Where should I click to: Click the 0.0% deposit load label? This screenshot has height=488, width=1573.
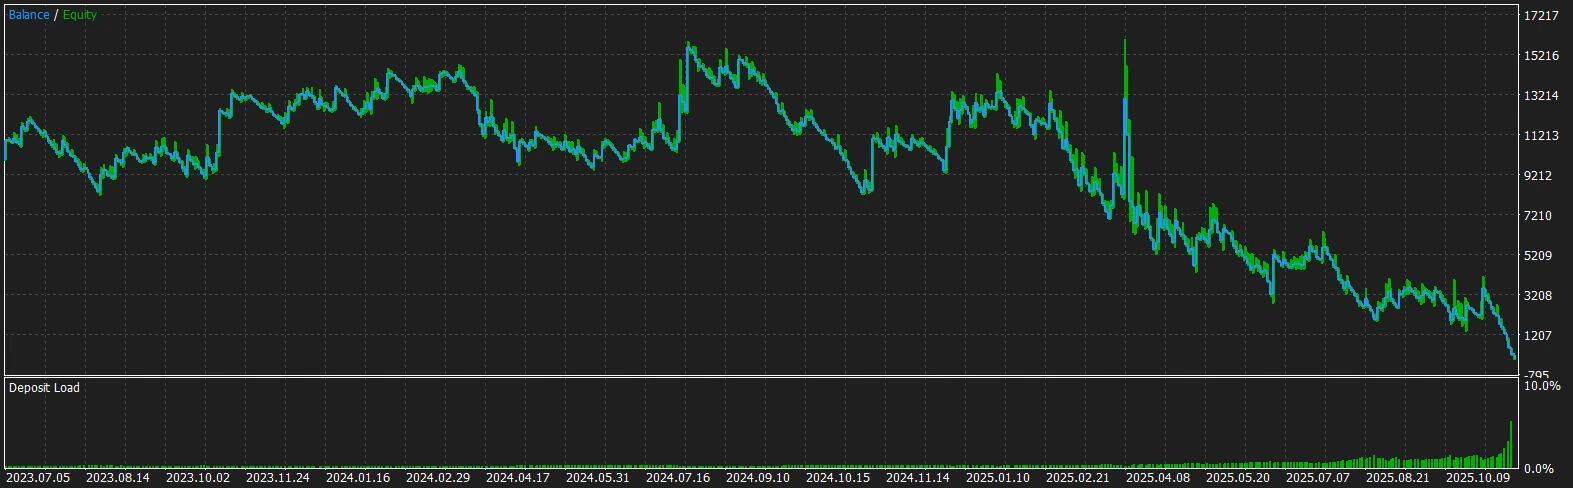[x=1539, y=468]
